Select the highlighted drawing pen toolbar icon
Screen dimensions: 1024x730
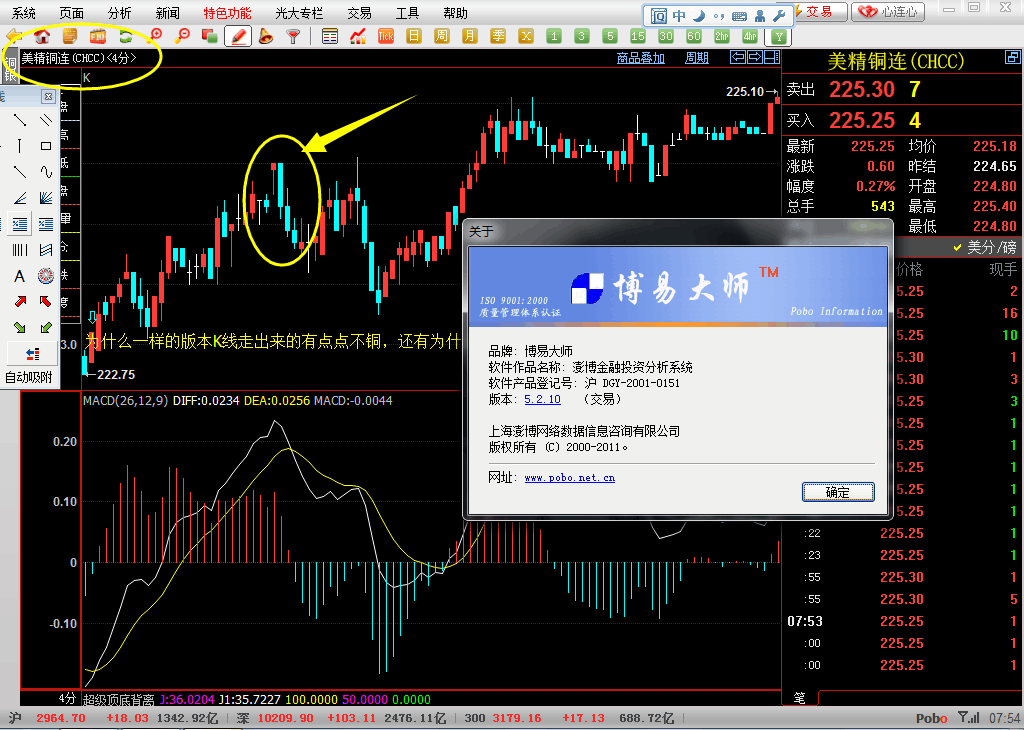(x=239, y=37)
